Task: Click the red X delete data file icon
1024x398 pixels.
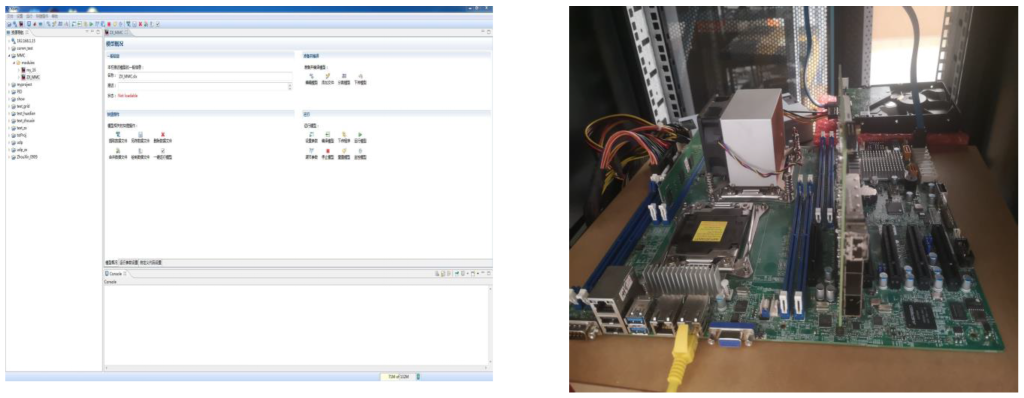Action: click(x=163, y=134)
